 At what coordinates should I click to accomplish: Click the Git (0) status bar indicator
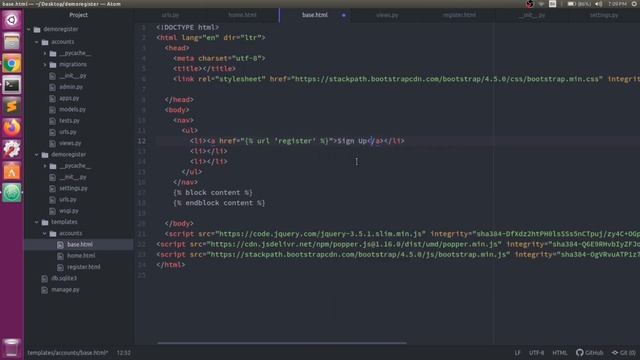623,353
